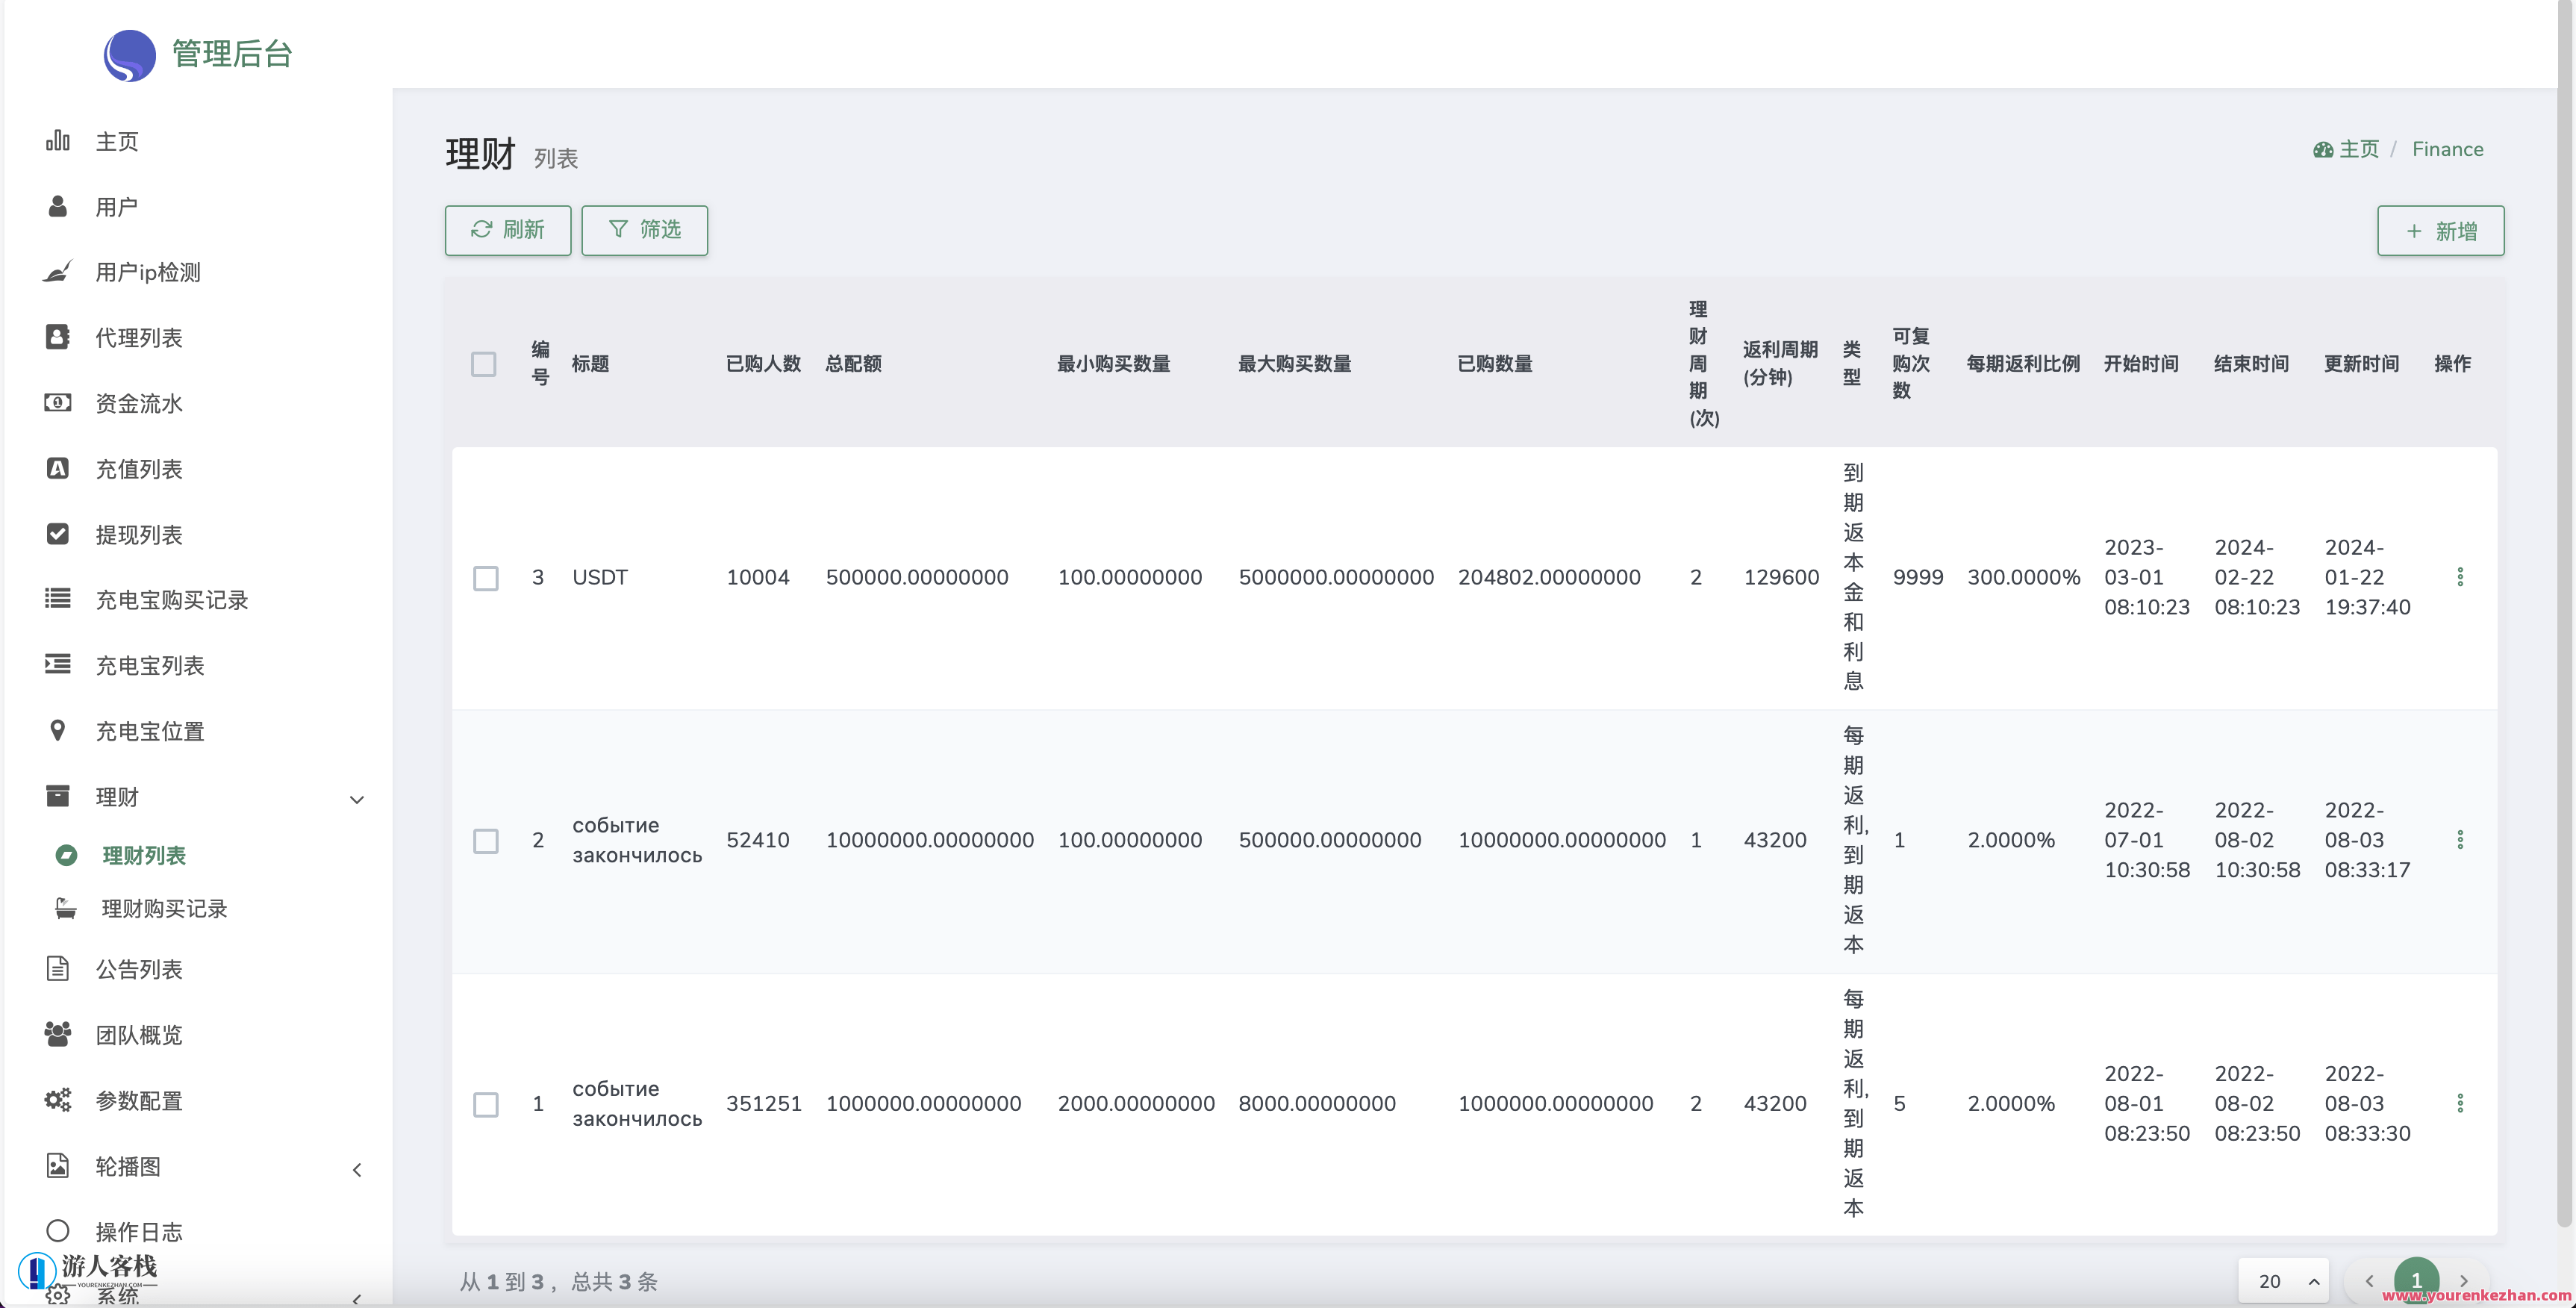Screen dimensions: 2576x1308
Task: Check the USDT row checkbox
Action: (486, 578)
